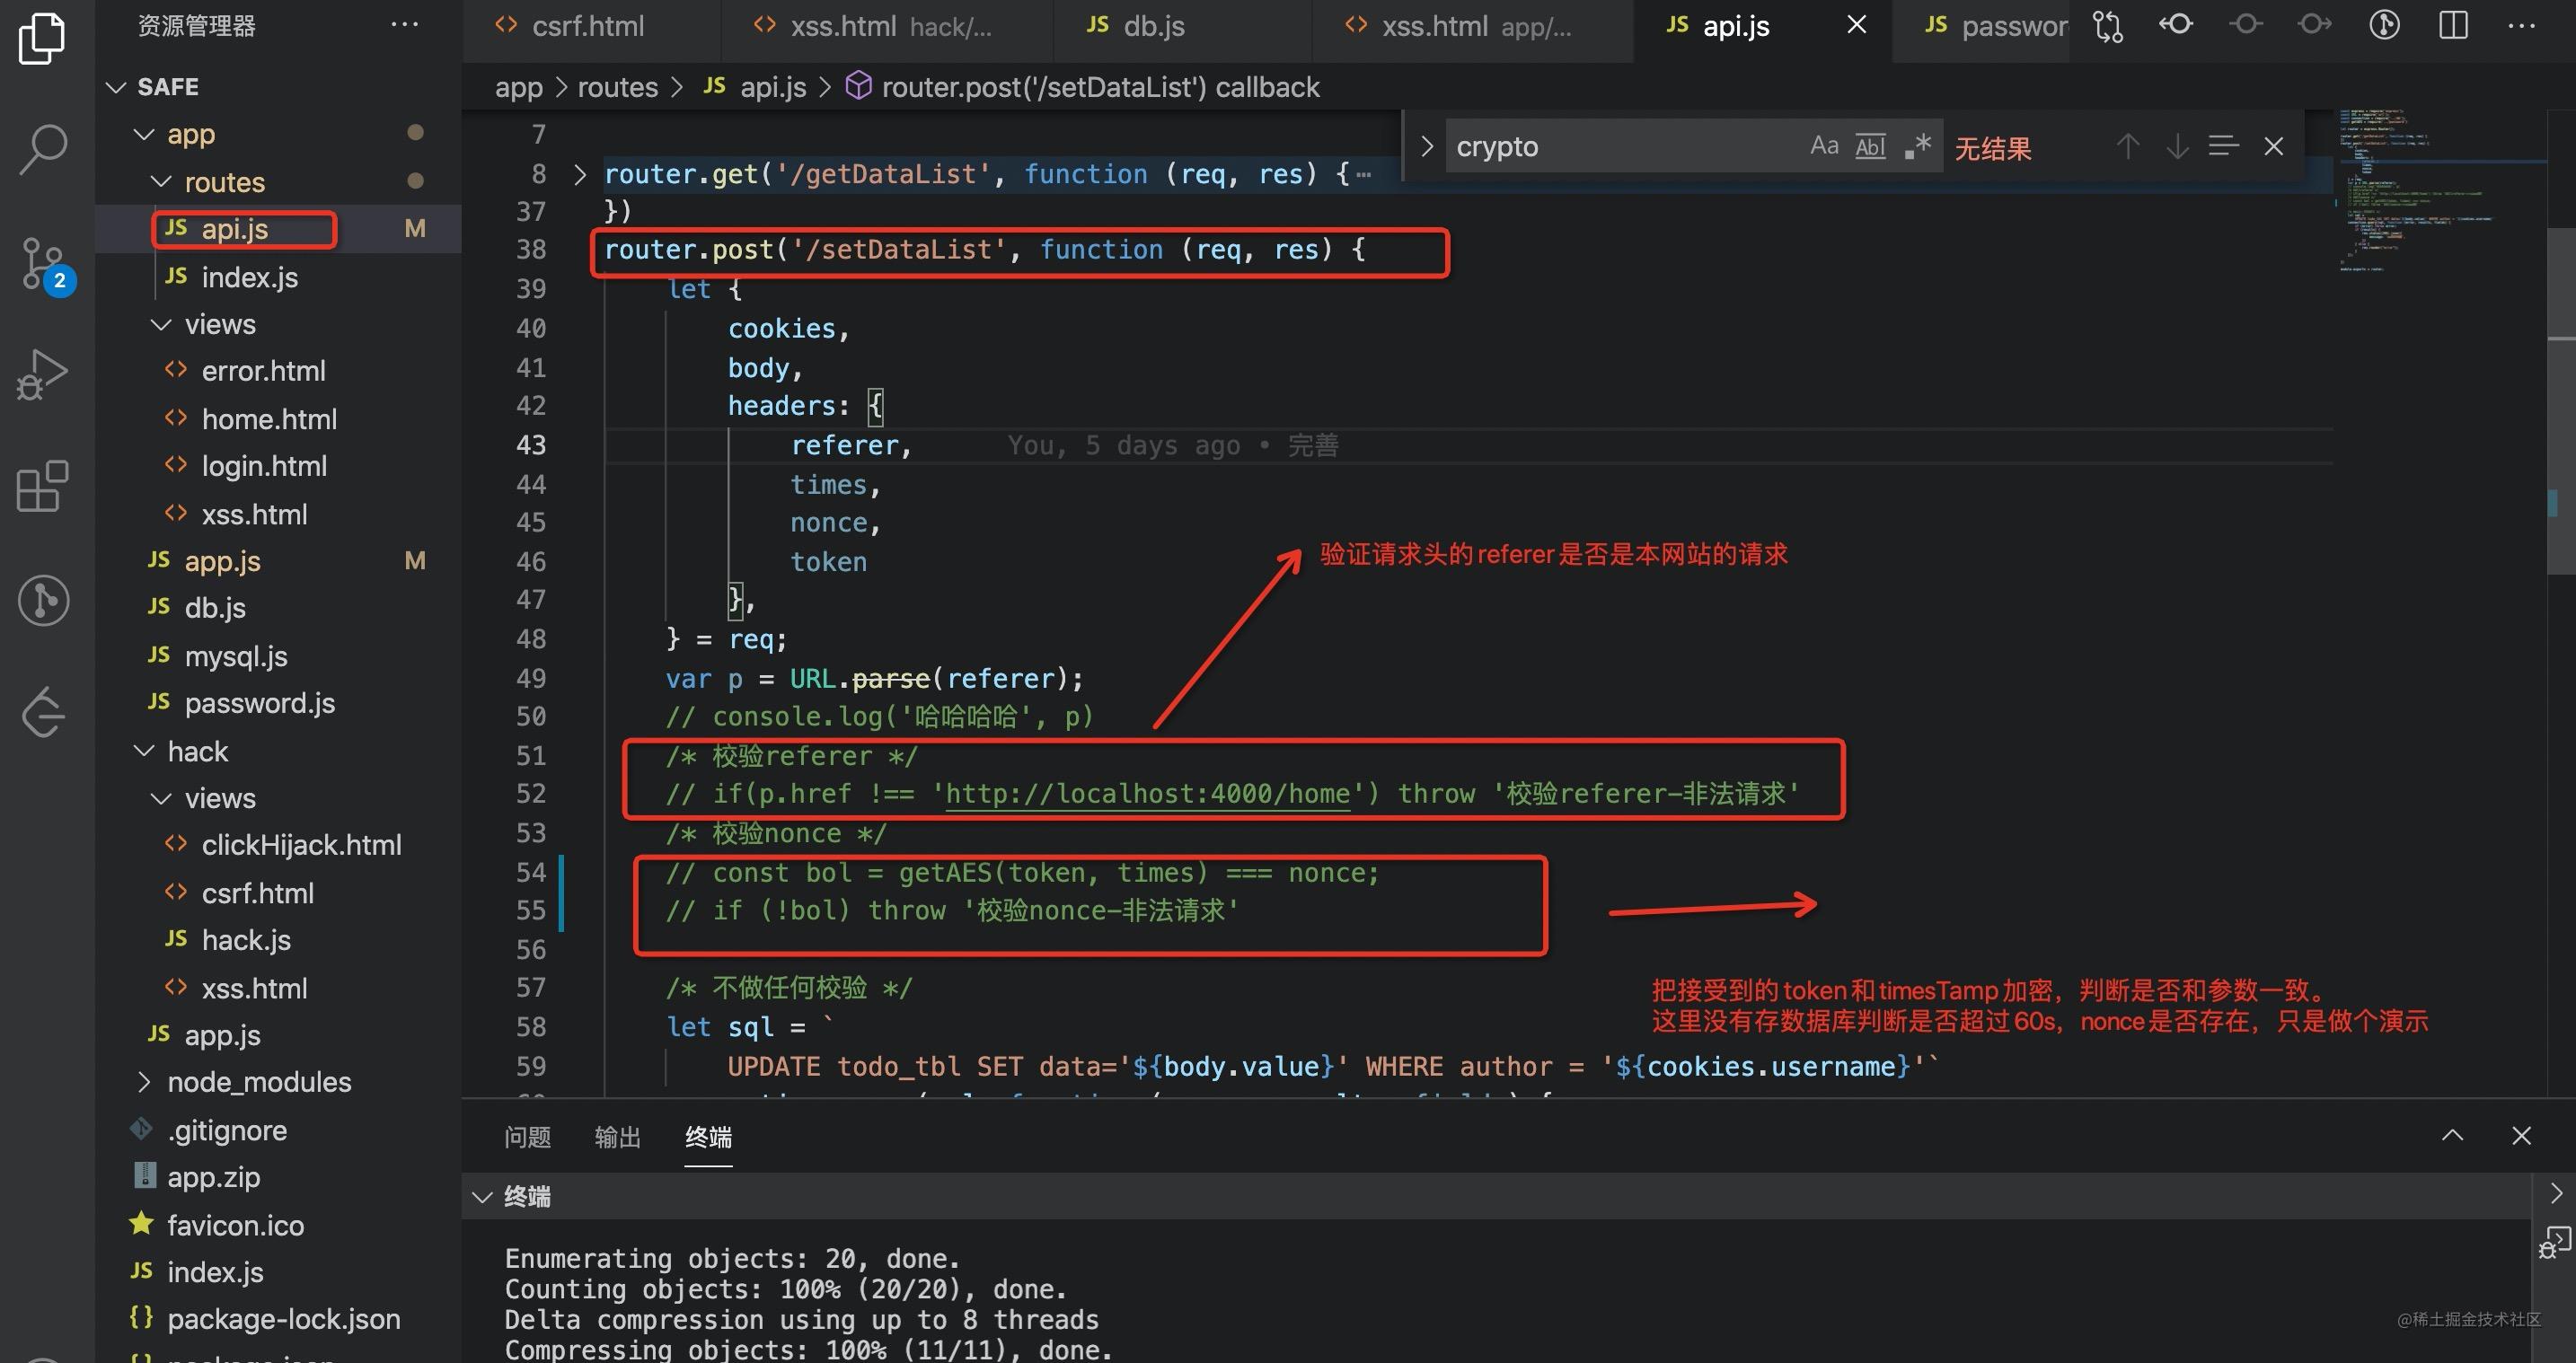The image size is (2576, 1363).
Task: Open the Extensions view
Action: tap(42, 487)
